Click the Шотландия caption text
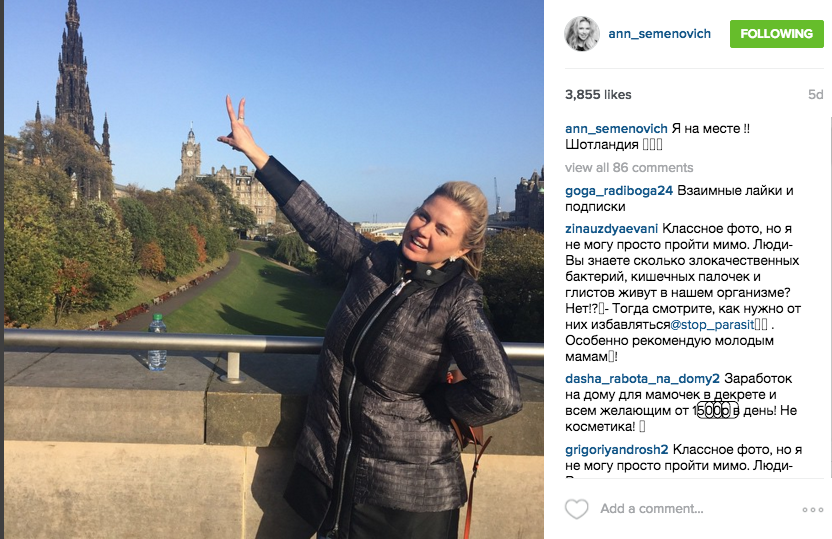This screenshot has height=539, width=832. 602,145
